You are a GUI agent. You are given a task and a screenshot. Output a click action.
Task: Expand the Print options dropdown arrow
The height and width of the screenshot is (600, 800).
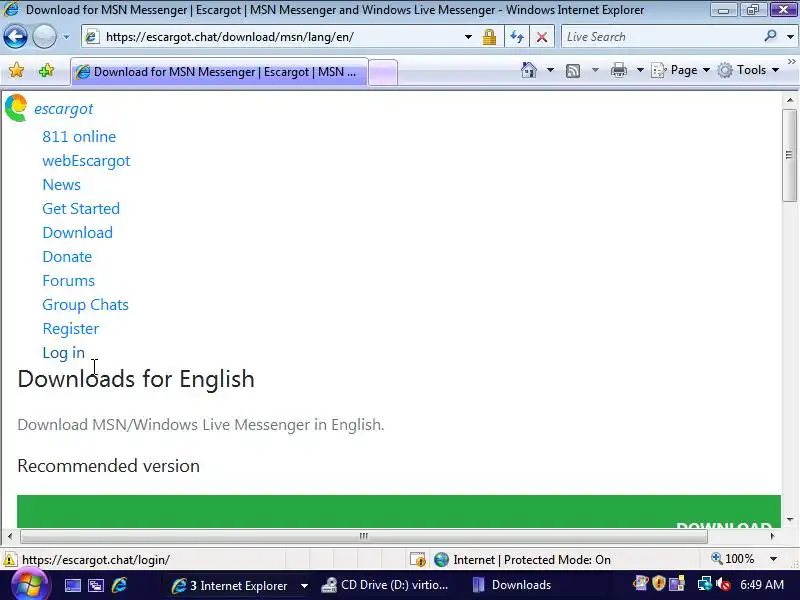point(640,70)
